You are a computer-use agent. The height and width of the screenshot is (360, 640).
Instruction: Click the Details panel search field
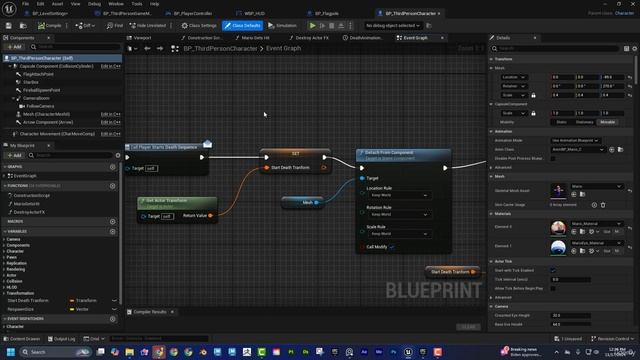[x=556, y=49]
